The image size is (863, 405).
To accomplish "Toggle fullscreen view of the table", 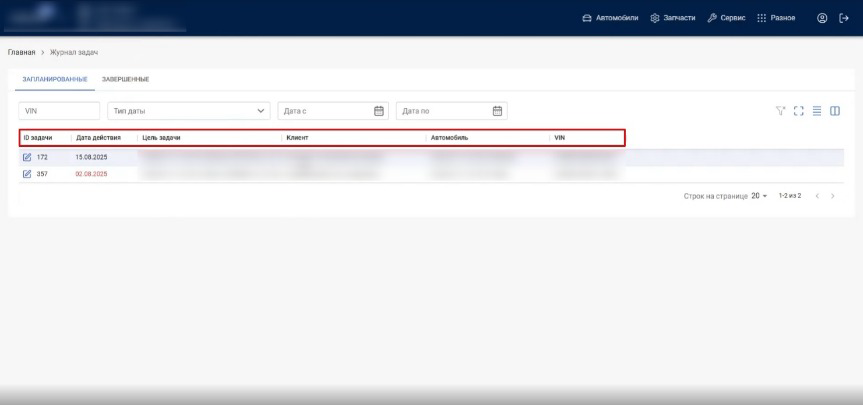I will coord(799,111).
